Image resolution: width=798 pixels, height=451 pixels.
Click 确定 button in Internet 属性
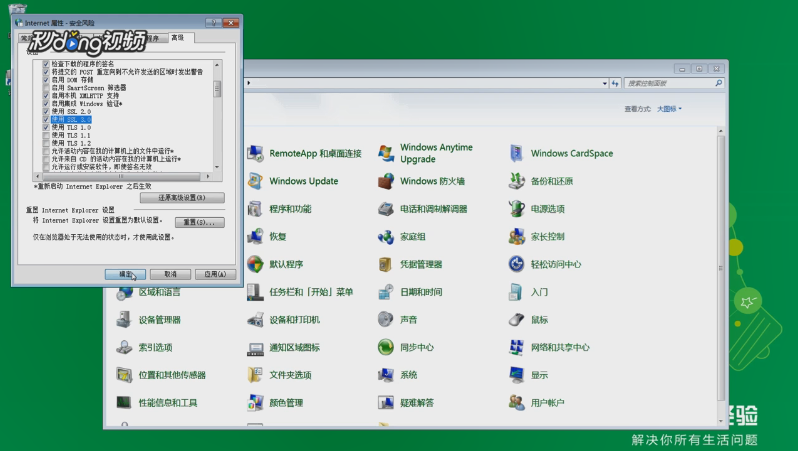click(125, 274)
